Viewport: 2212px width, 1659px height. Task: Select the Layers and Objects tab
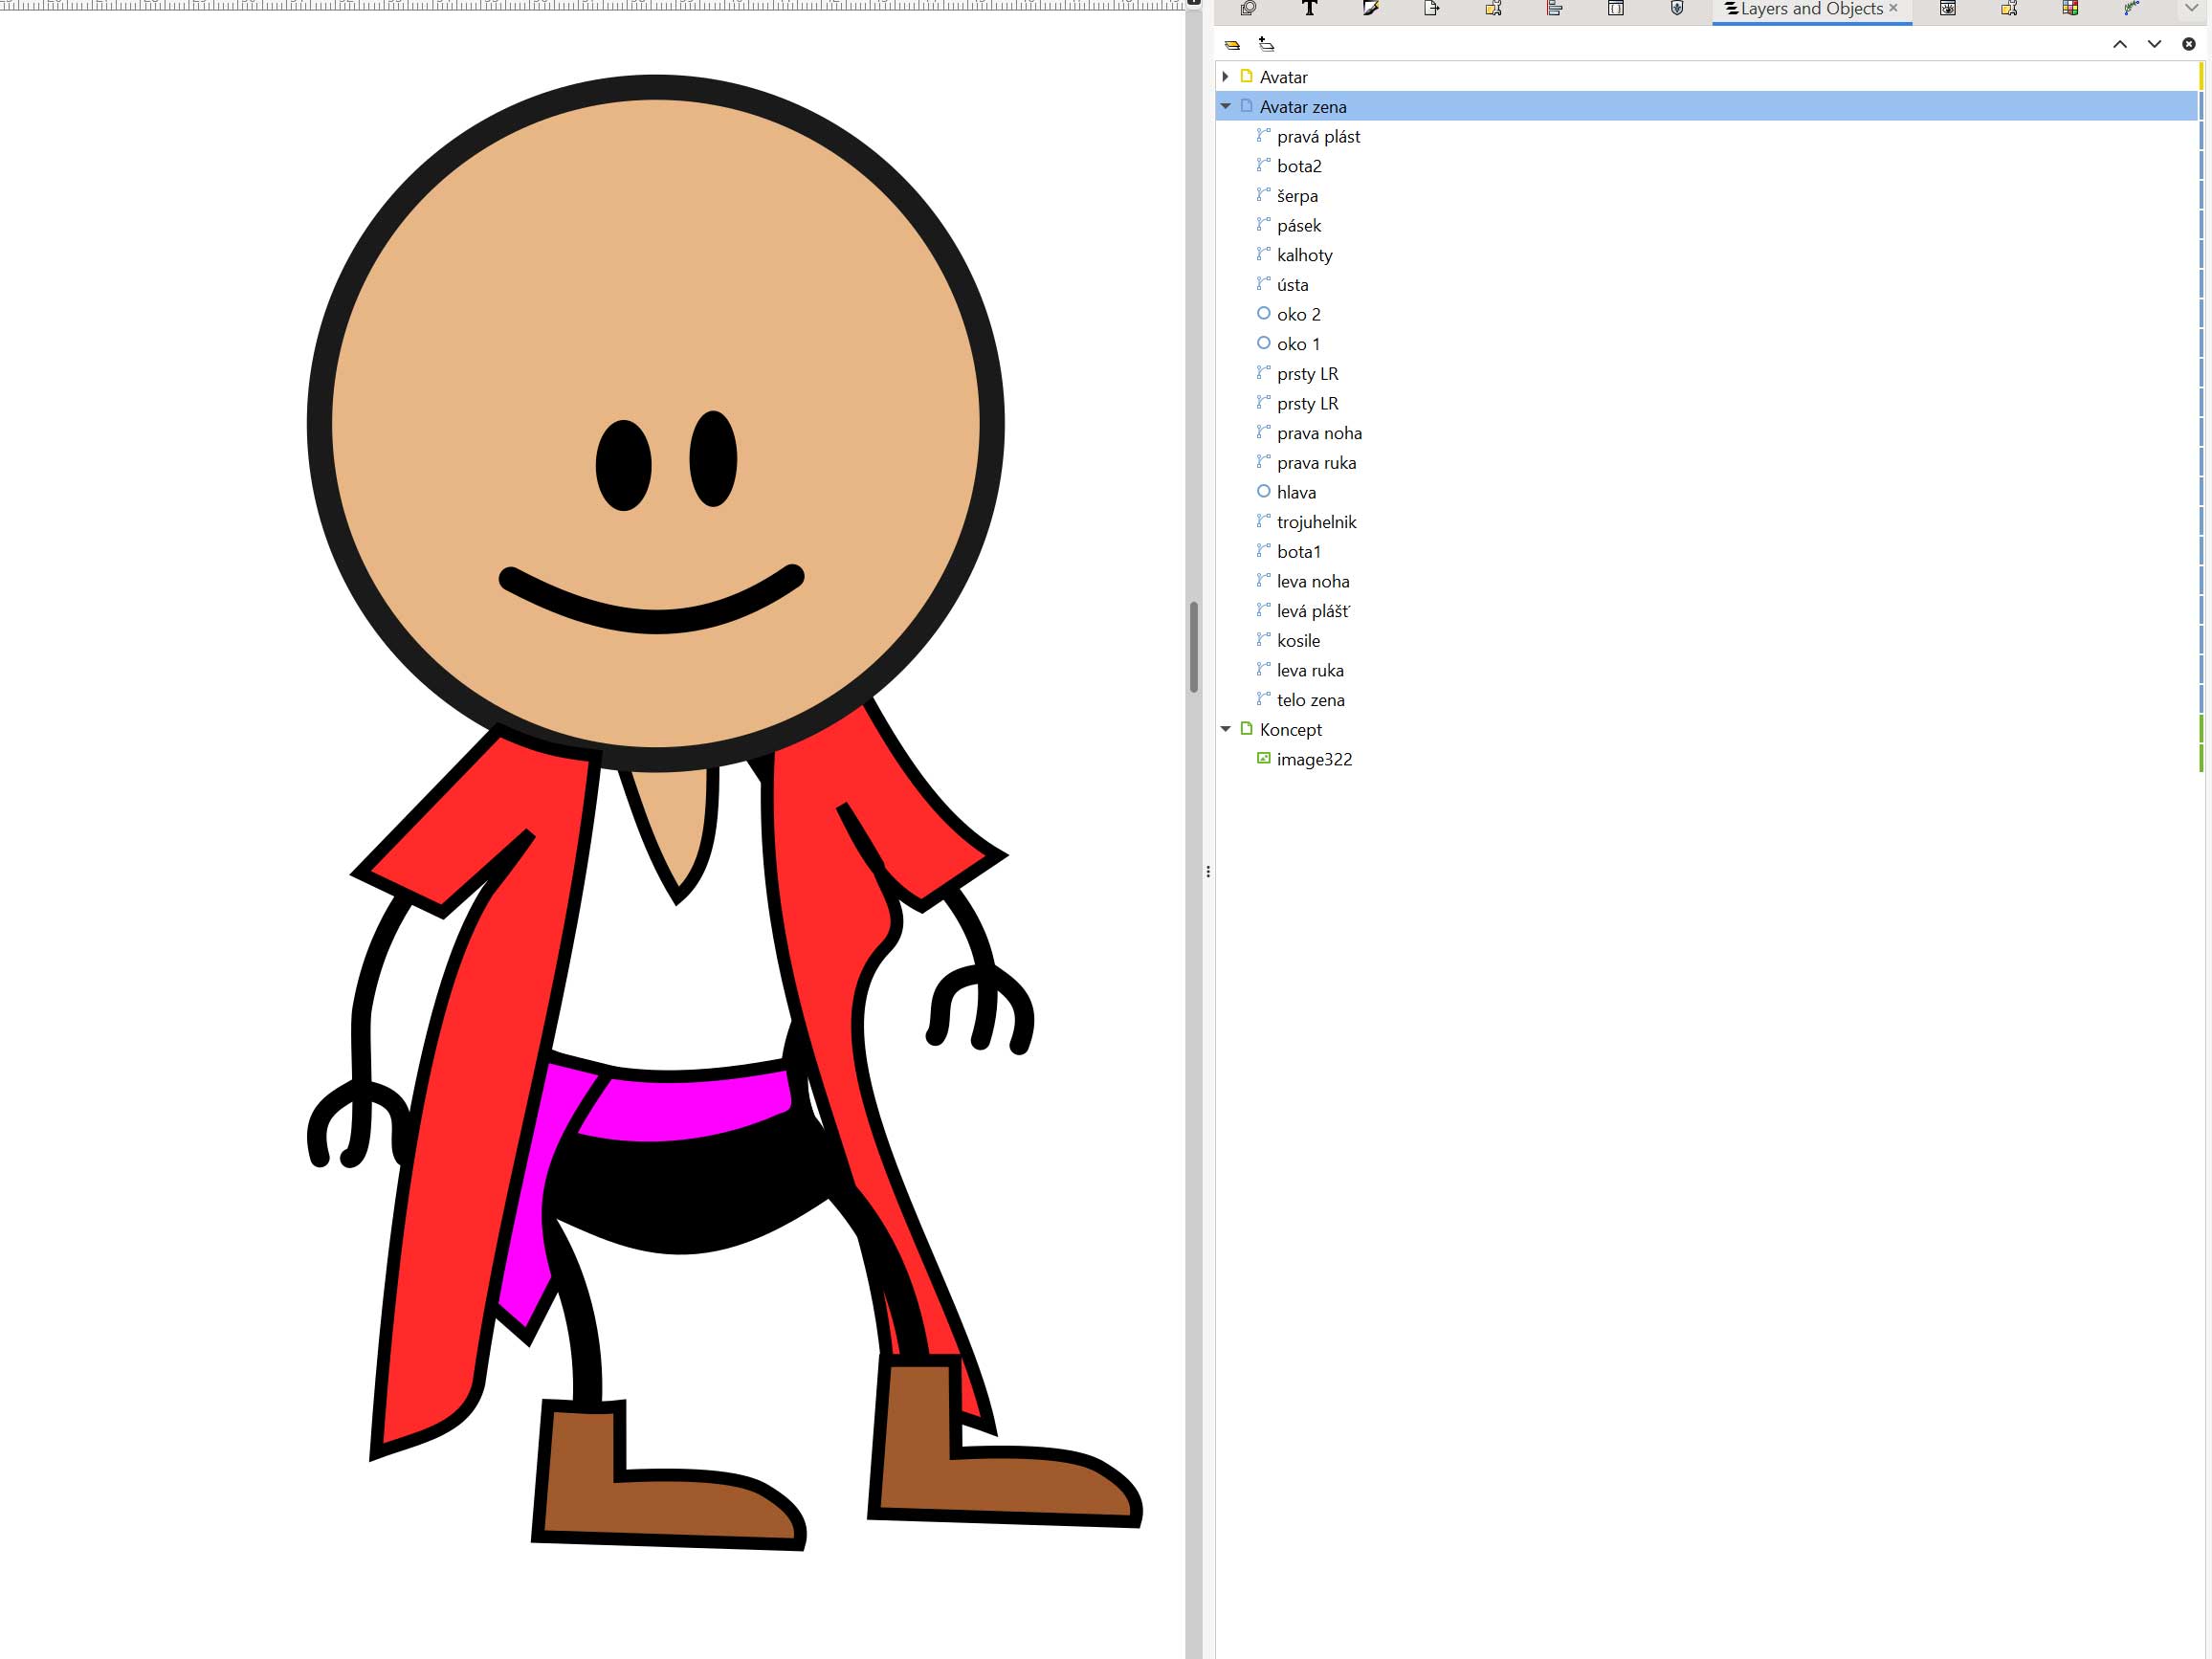tap(1810, 9)
